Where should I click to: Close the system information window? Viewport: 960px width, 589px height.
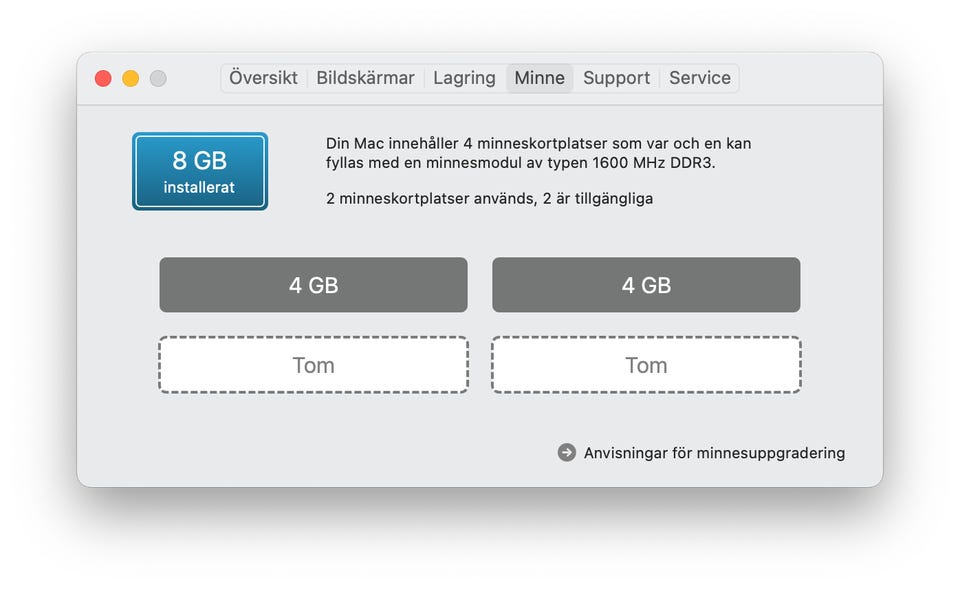click(x=103, y=78)
